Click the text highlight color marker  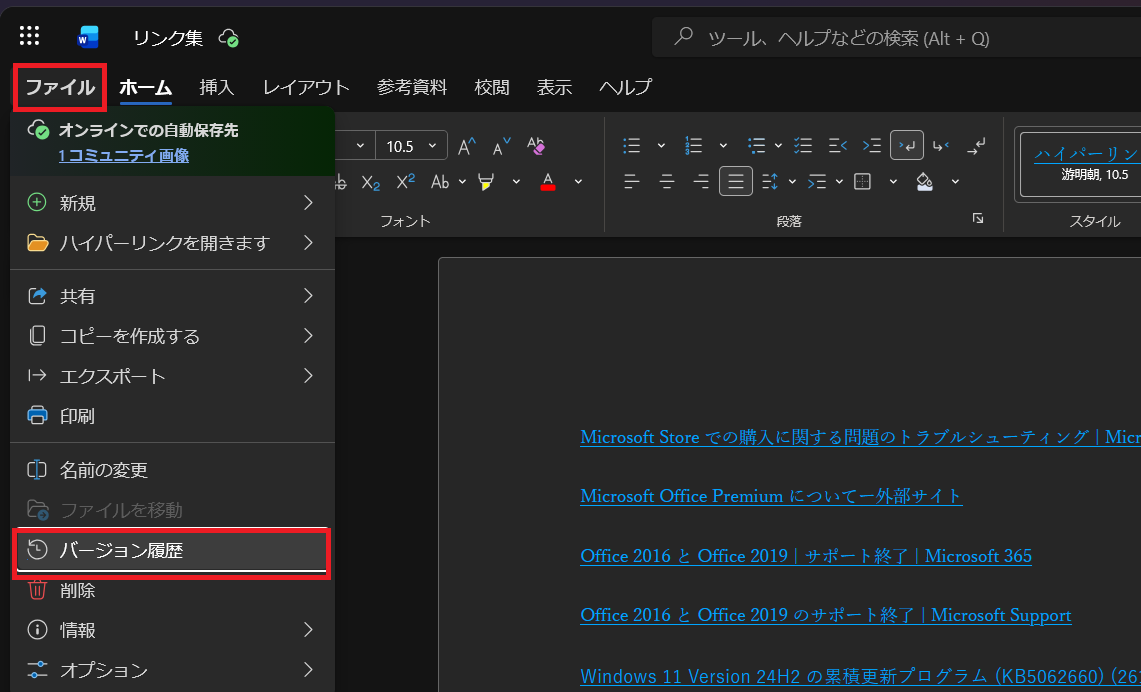486,181
